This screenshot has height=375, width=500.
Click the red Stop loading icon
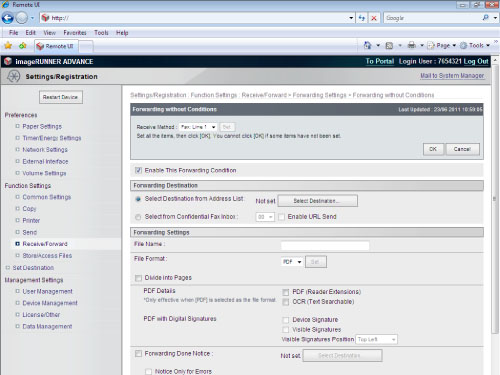point(374,18)
